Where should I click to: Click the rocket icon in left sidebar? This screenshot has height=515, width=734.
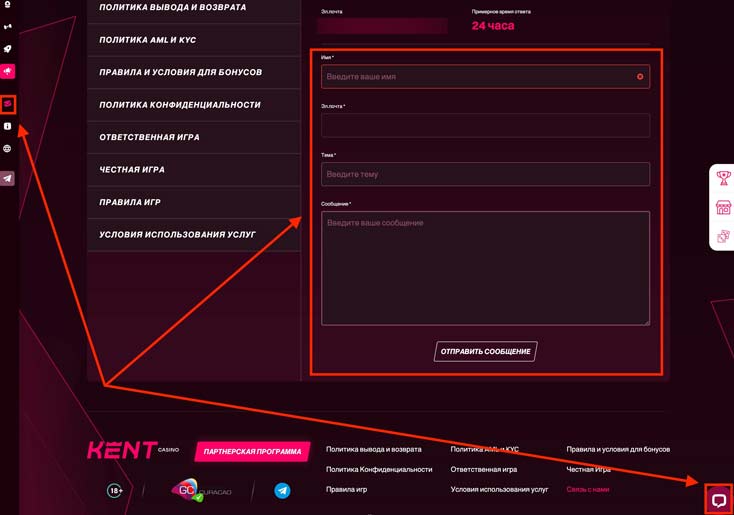pos(8,49)
